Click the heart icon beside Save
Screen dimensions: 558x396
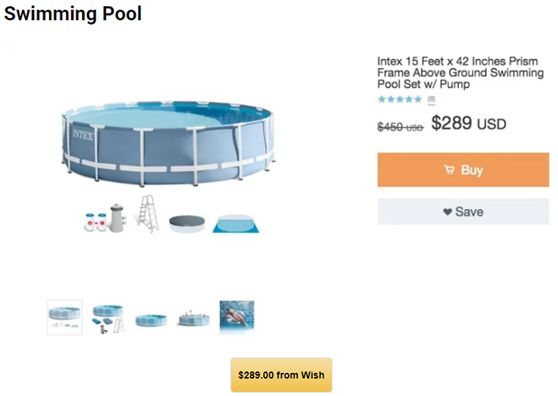[447, 212]
